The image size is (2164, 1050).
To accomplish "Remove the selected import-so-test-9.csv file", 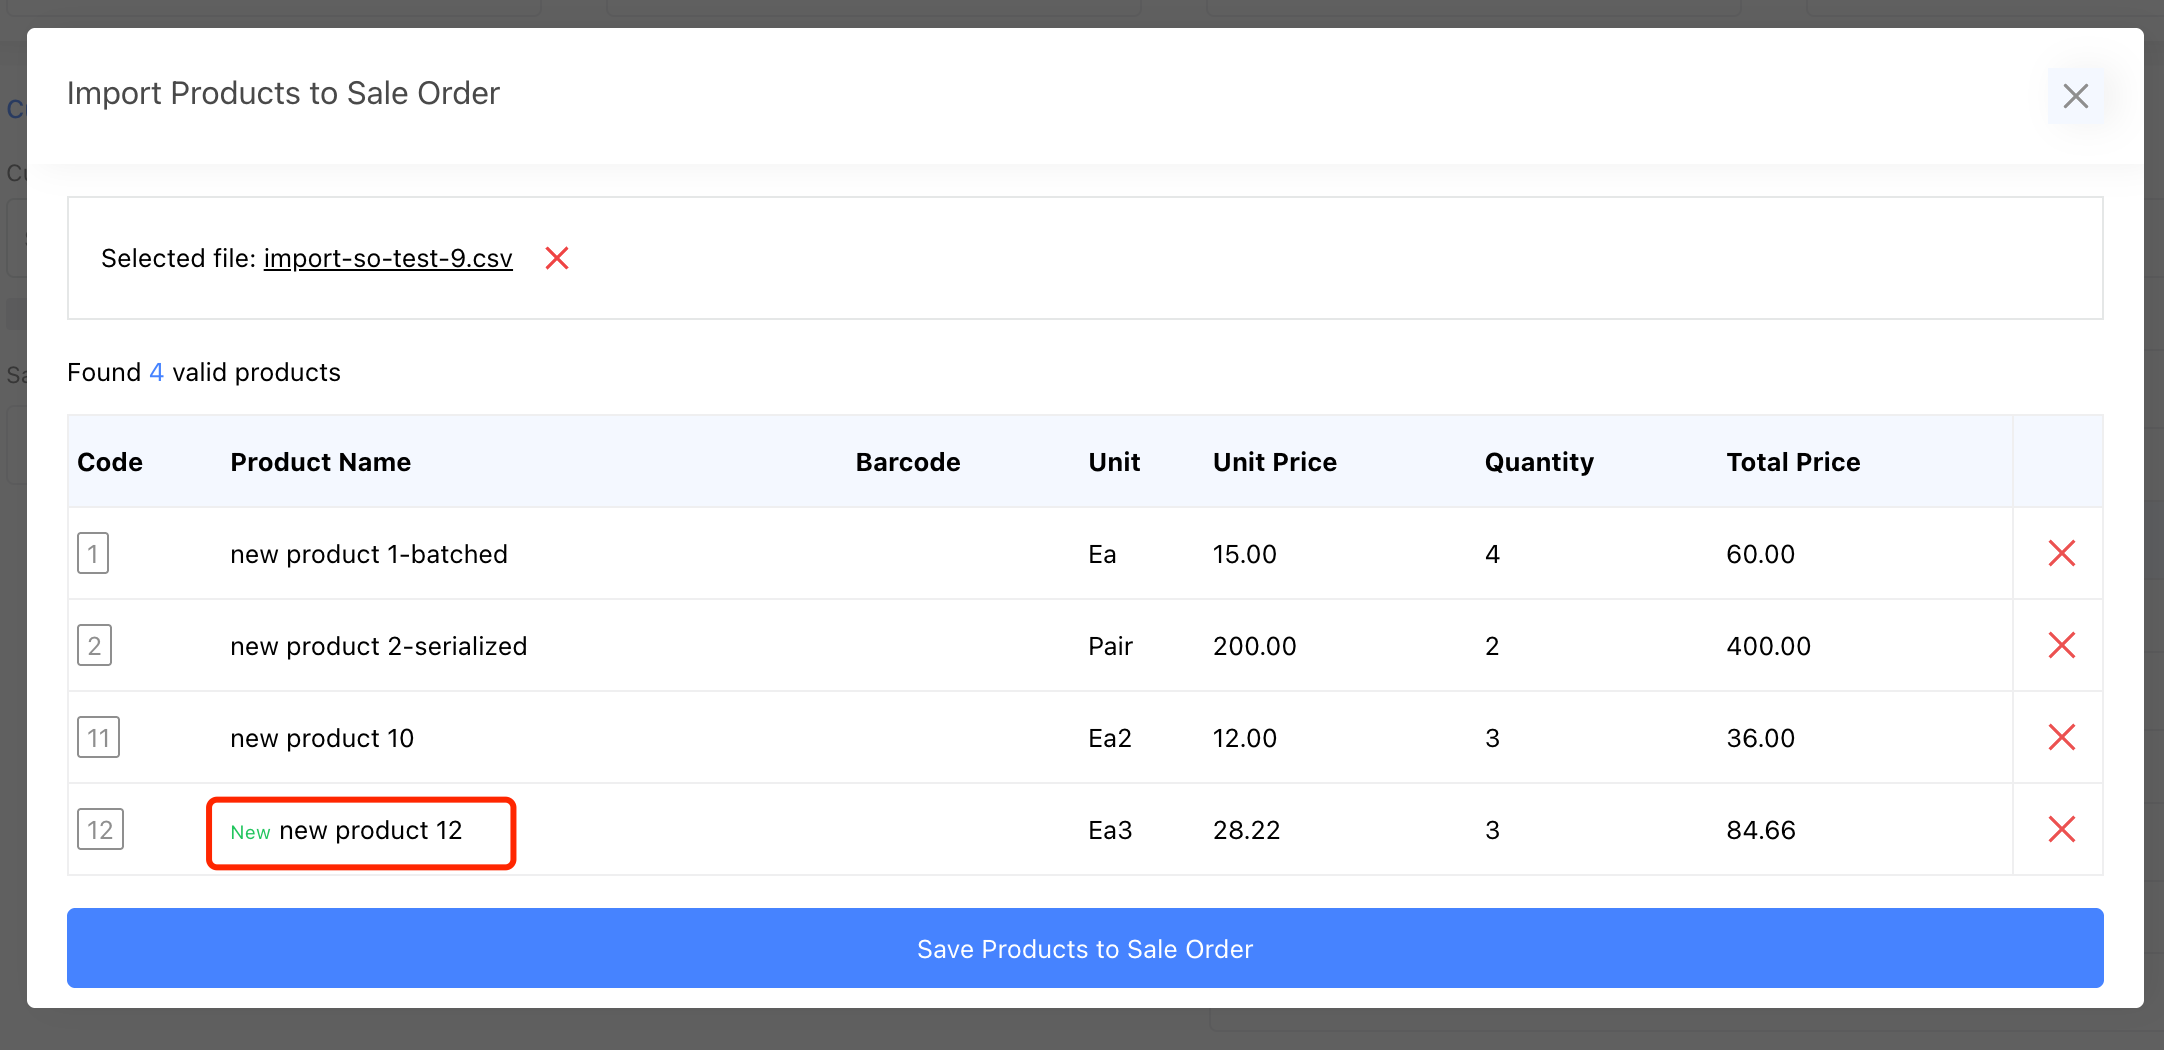I will (557, 258).
